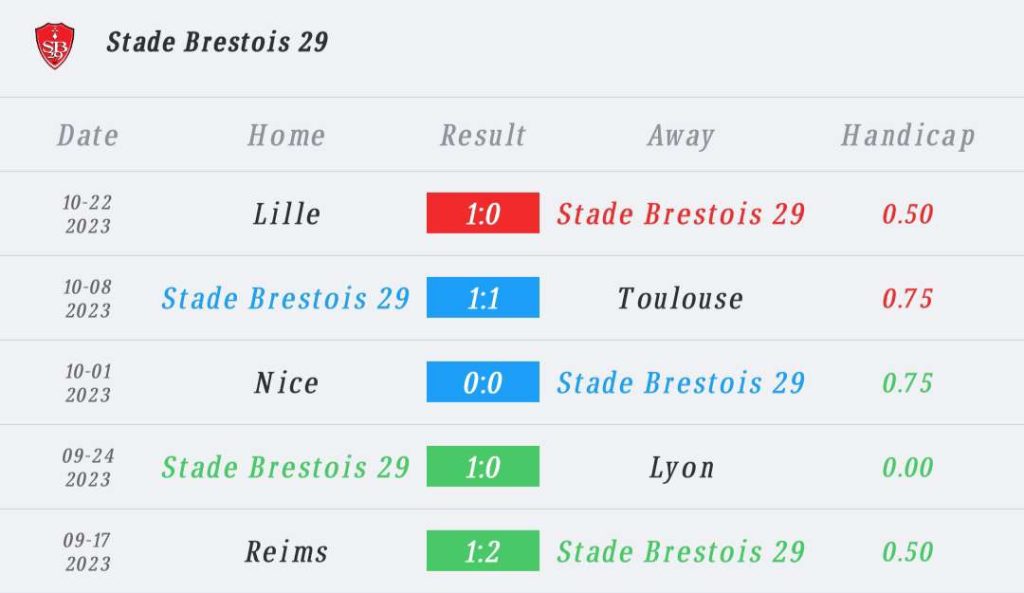Click the 0.00 handicap value
This screenshot has width=1024, height=593.
[907, 467]
